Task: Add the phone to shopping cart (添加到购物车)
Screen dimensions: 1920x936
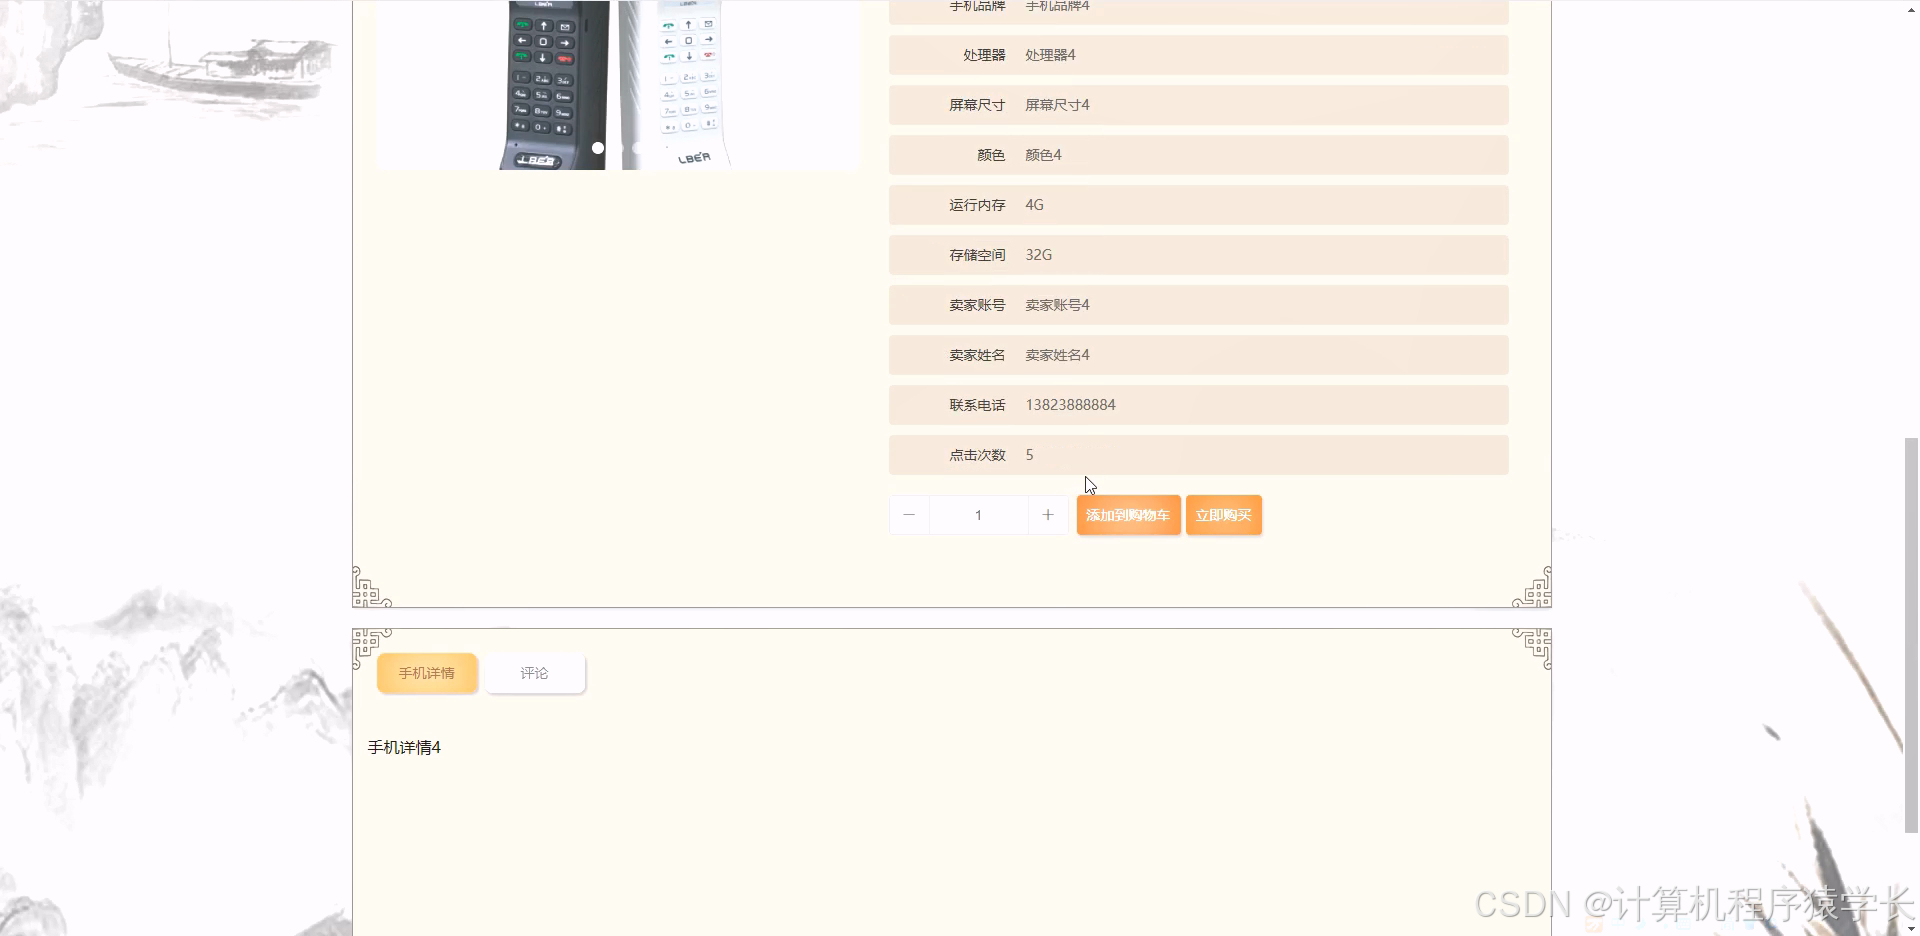Action: [1128, 515]
